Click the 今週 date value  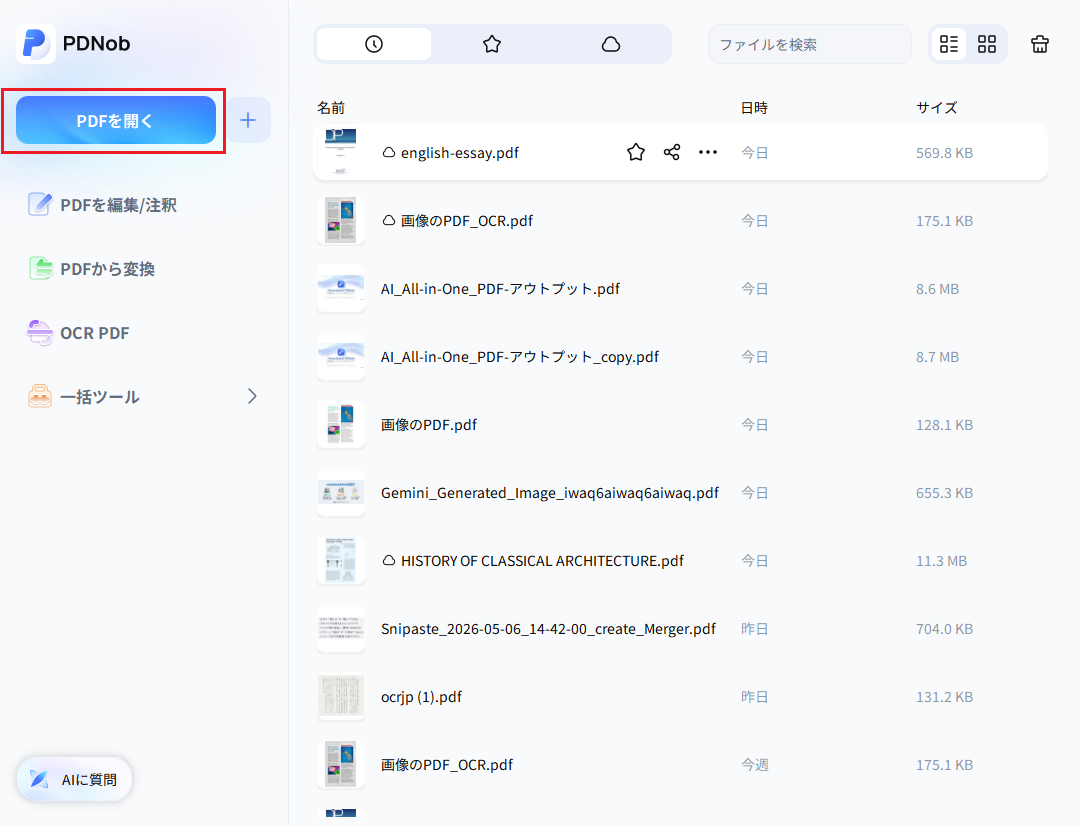(754, 765)
